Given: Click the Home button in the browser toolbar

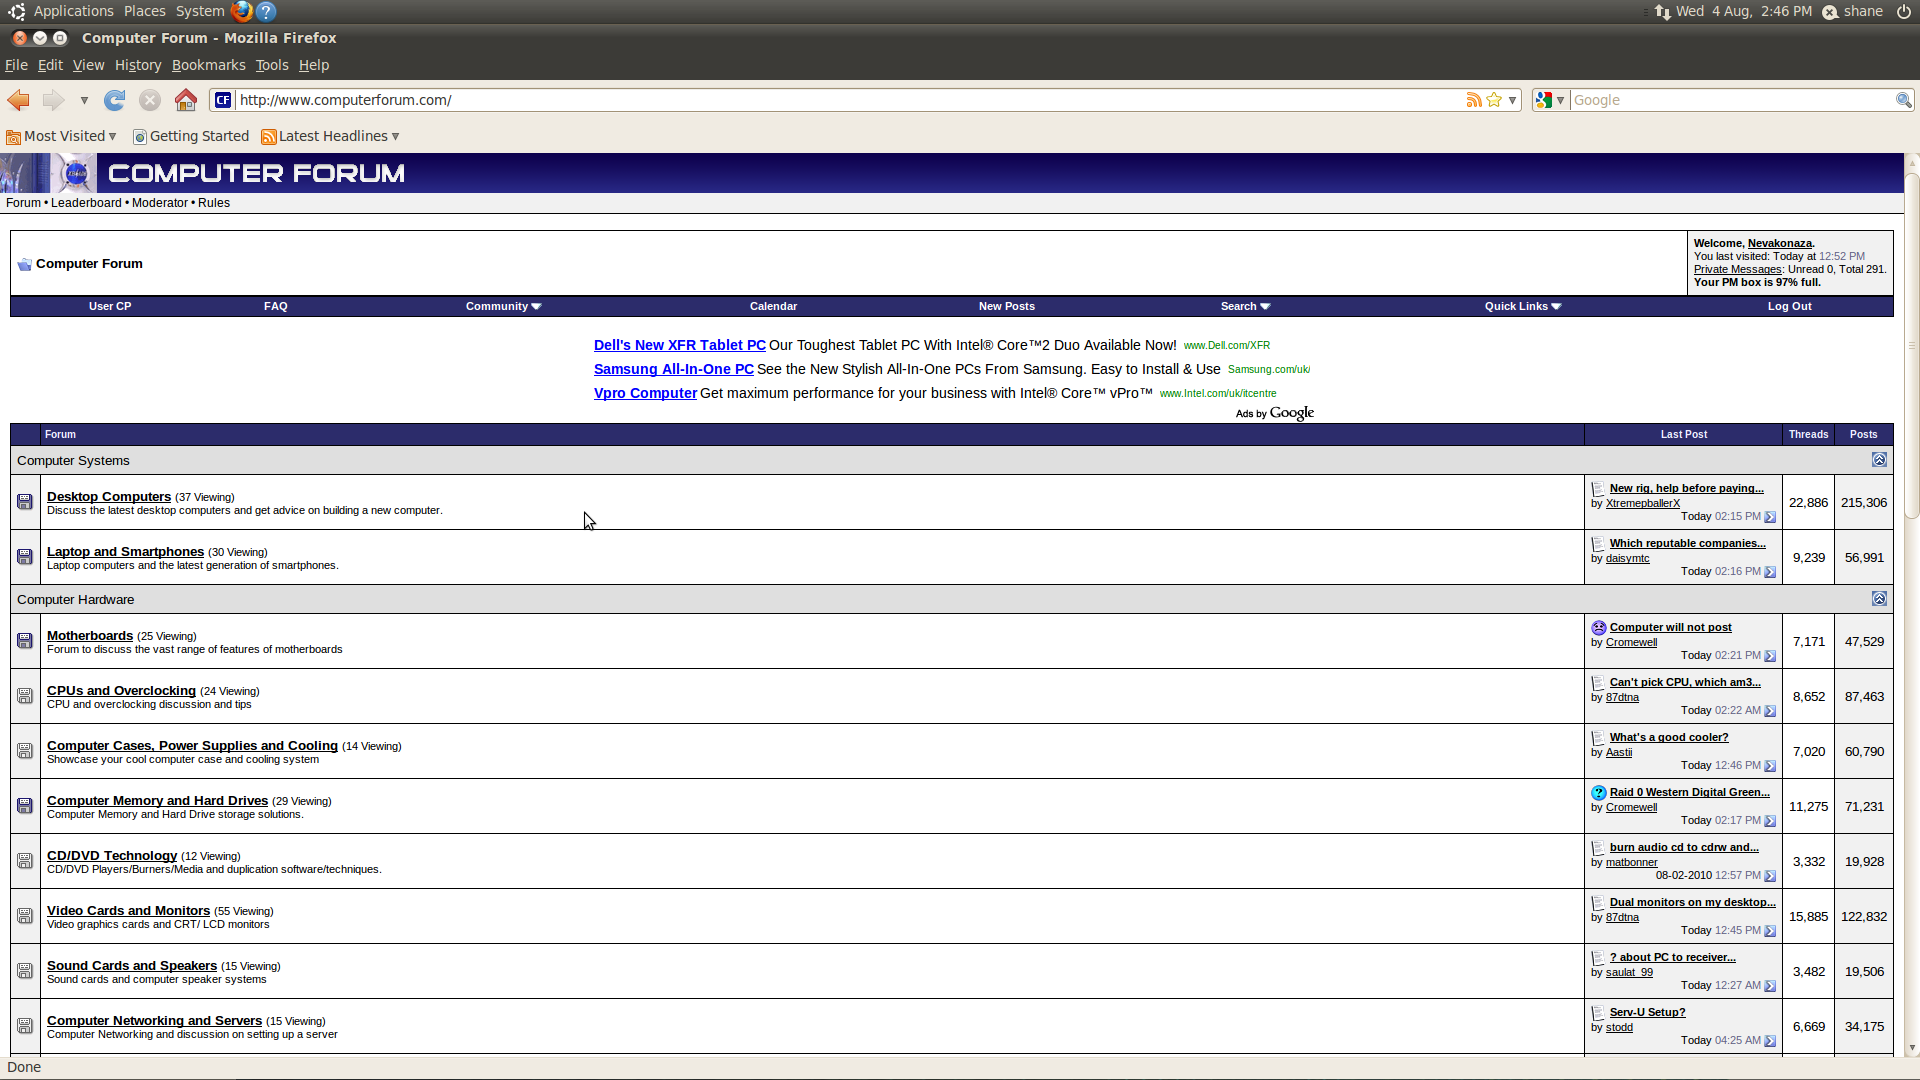Looking at the screenshot, I should 185,100.
